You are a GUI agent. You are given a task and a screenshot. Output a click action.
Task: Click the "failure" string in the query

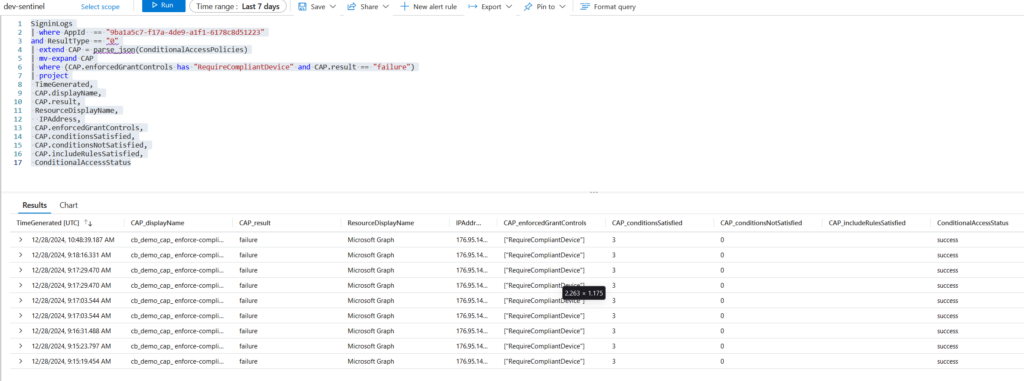[x=392, y=67]
